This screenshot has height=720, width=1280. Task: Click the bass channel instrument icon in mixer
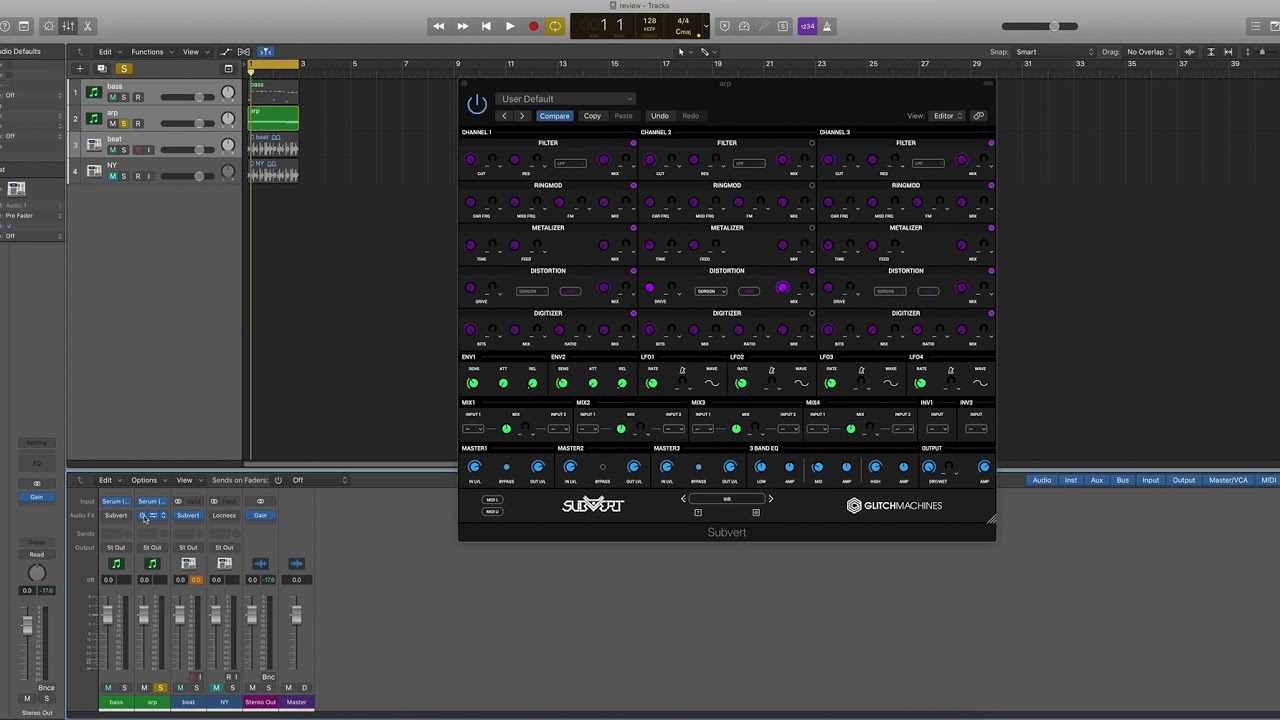(x=116, y=564)
